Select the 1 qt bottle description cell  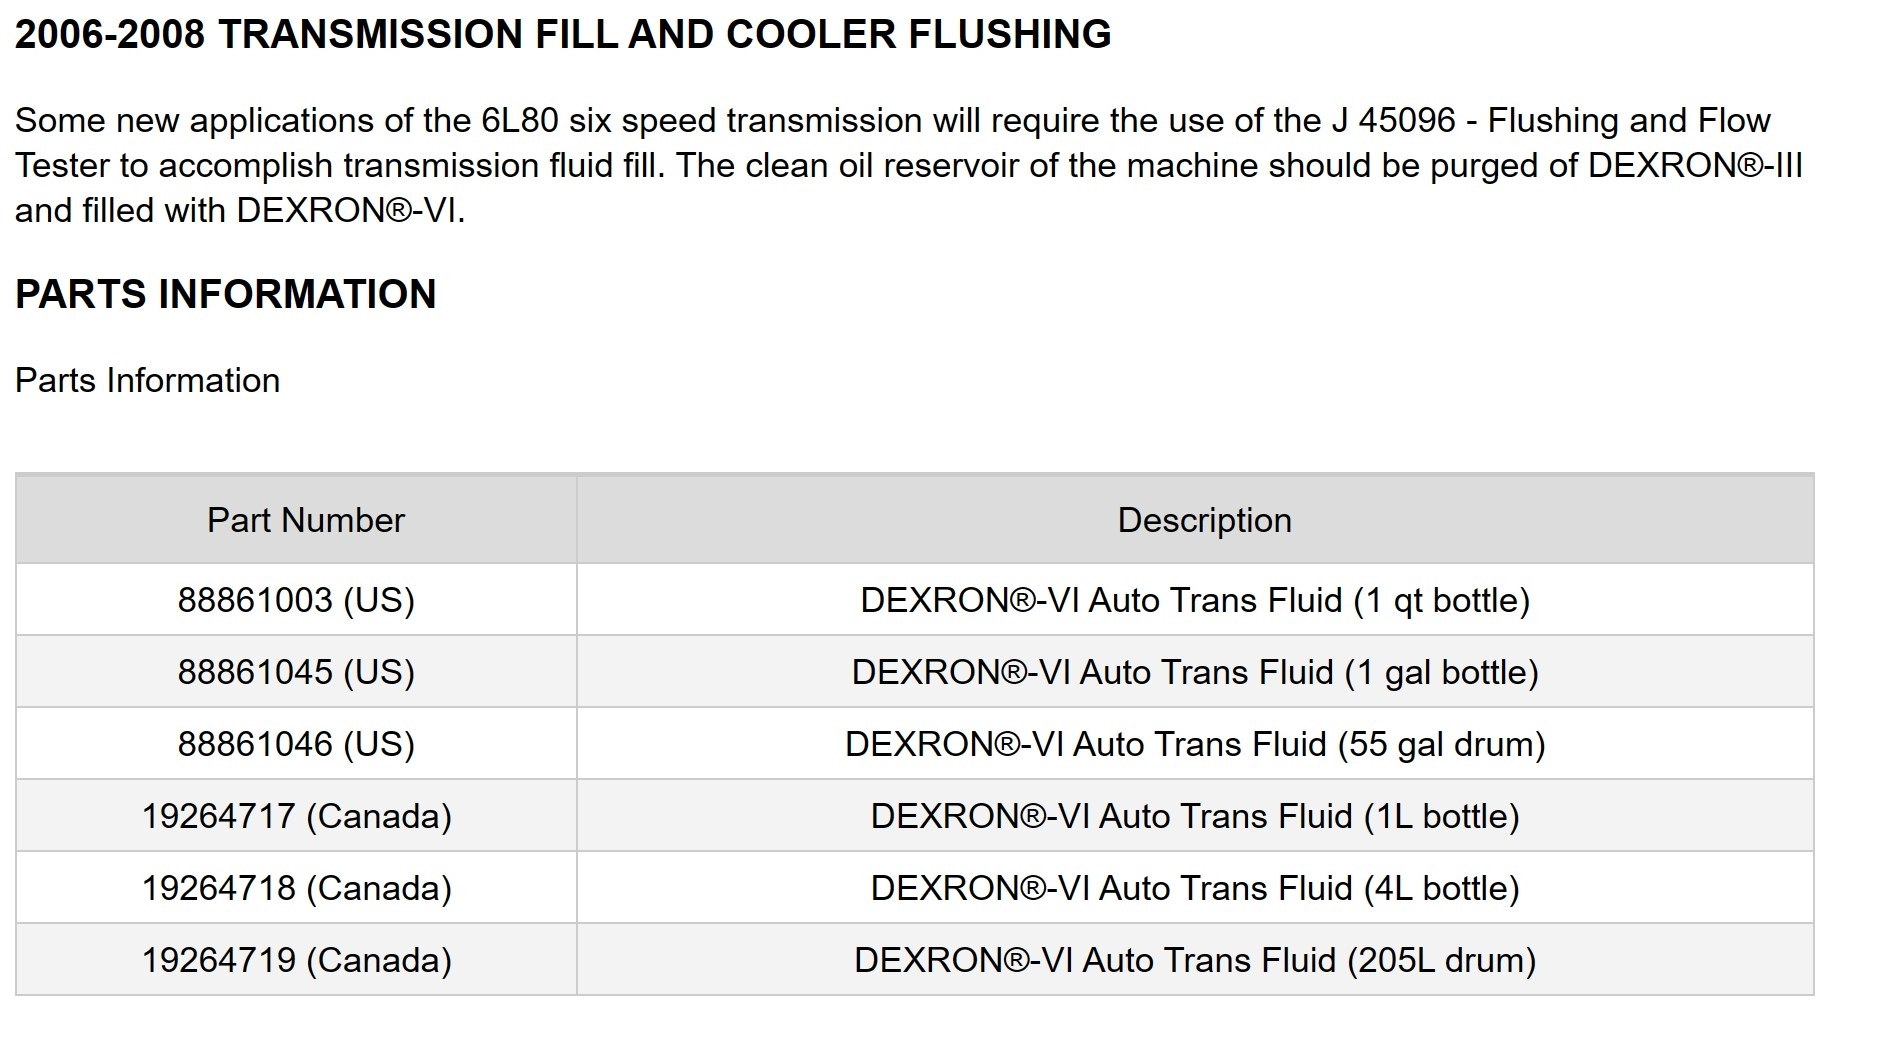[x=1195, y=600]
